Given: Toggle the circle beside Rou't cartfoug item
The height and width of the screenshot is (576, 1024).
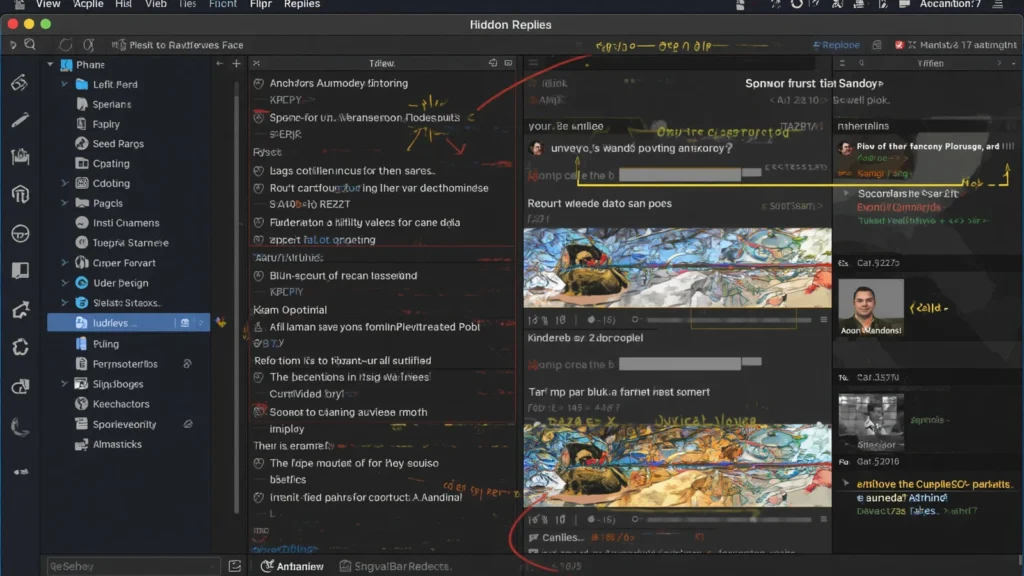Looking at the screenshot, I should 259,188.
